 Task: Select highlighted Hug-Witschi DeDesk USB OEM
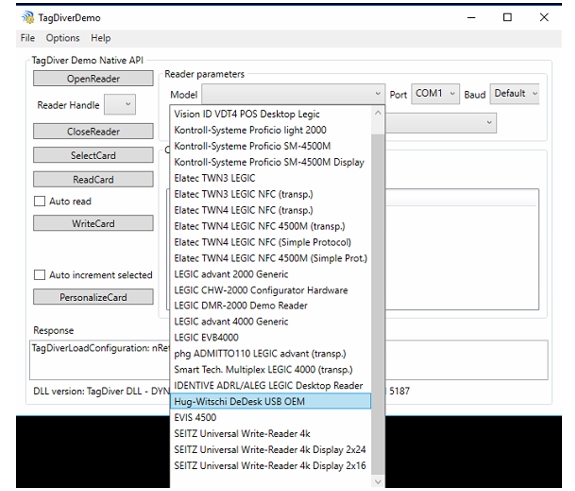pos(271,401)
